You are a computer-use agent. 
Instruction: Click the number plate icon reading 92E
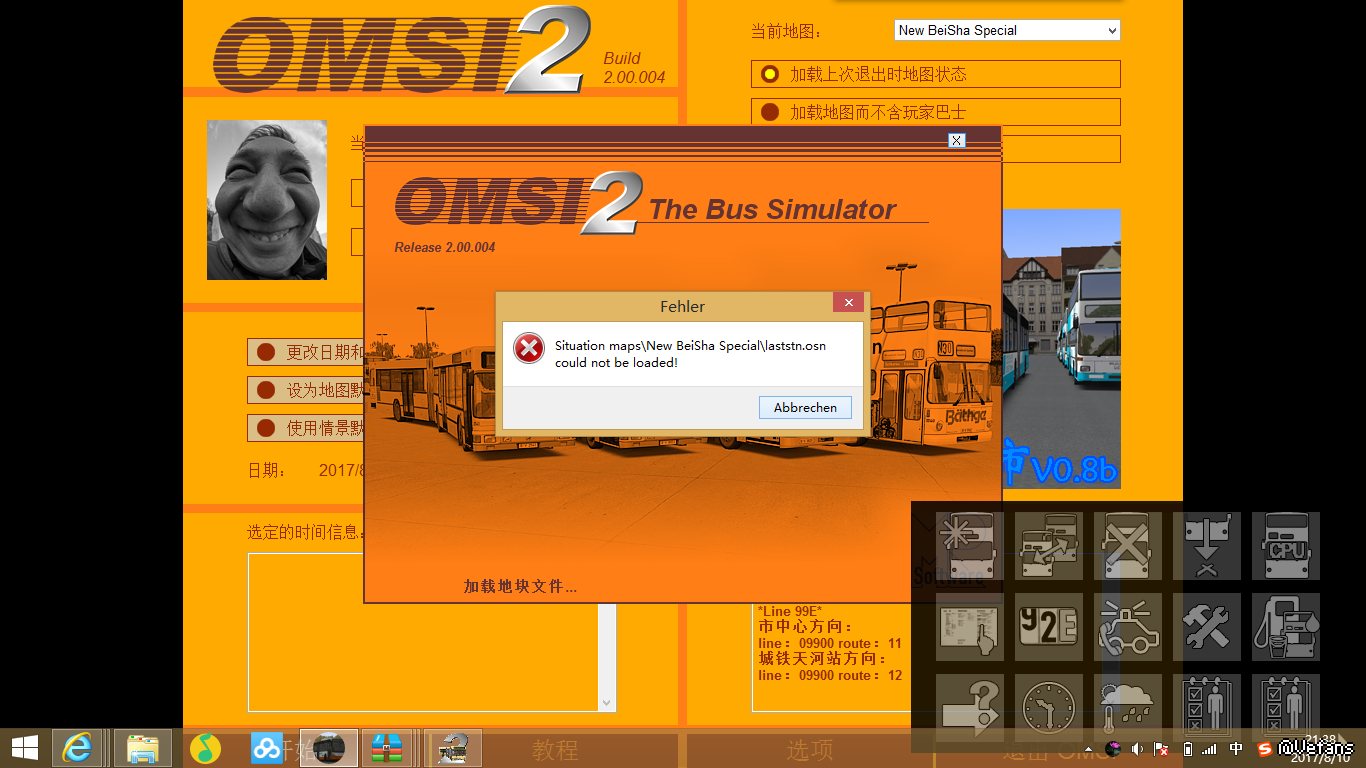1049,627
